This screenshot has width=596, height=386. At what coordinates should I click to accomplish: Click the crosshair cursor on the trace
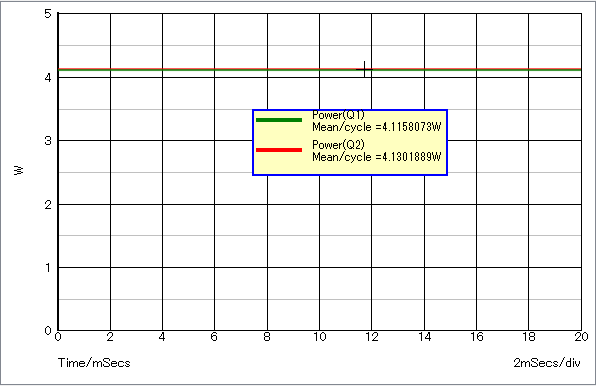[x=365, y=70]
